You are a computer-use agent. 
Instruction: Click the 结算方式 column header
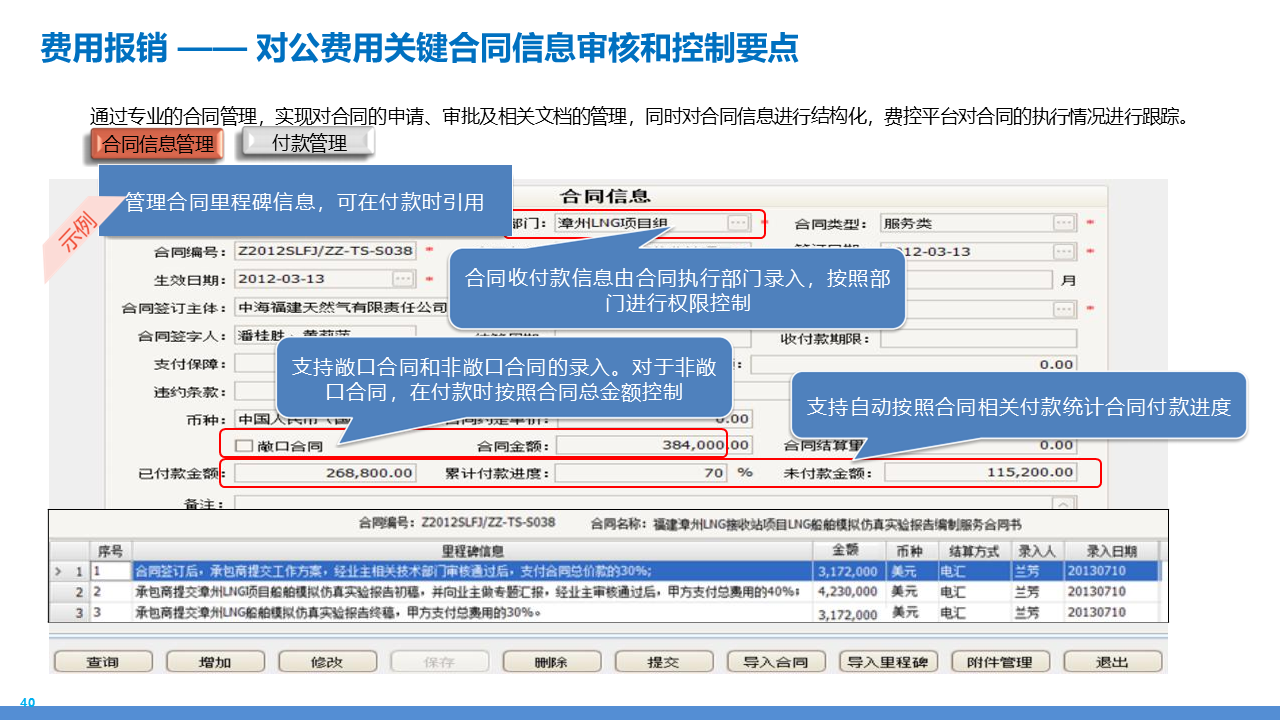(973, 551)
